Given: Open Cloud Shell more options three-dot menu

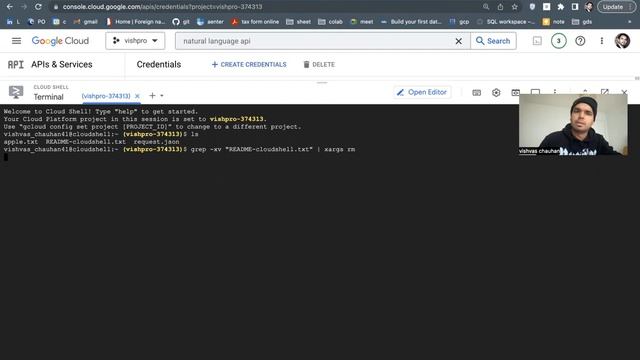Looking at the screenshot, I should (555, 91).
